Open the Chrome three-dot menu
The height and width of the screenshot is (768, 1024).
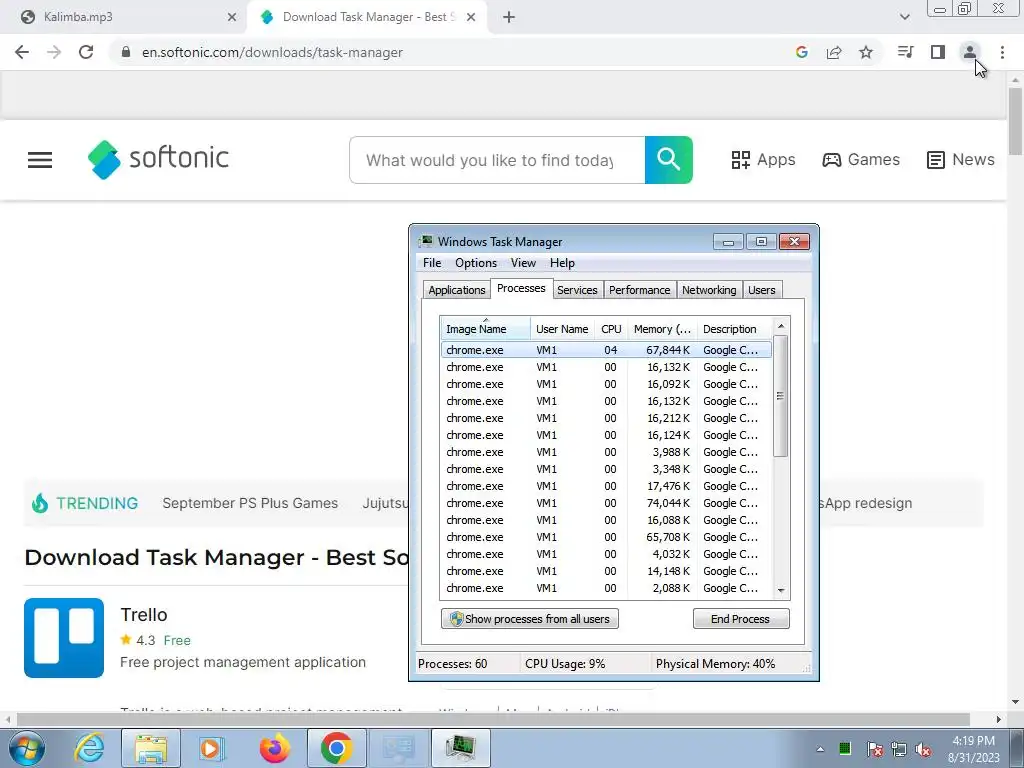(1002, 52)
